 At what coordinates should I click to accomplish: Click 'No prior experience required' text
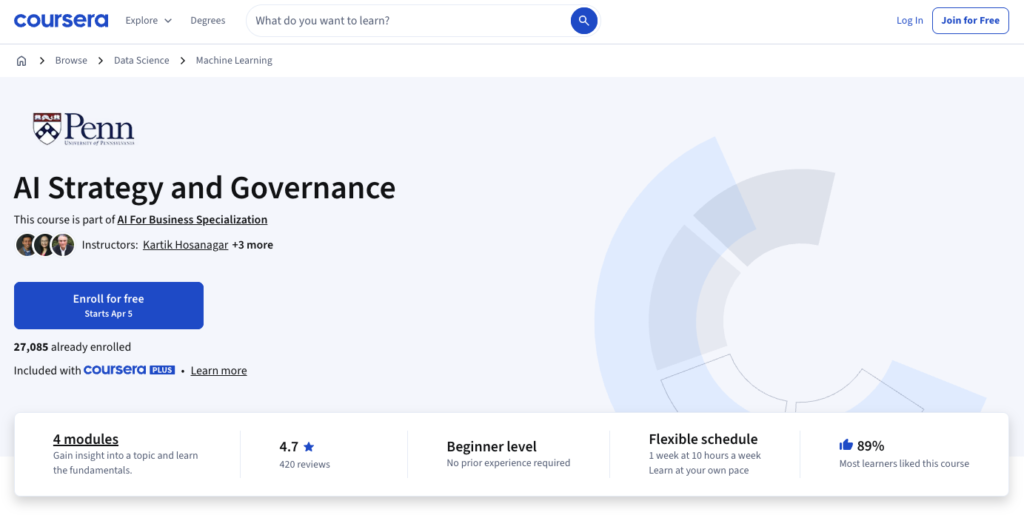tap(509, 463)
